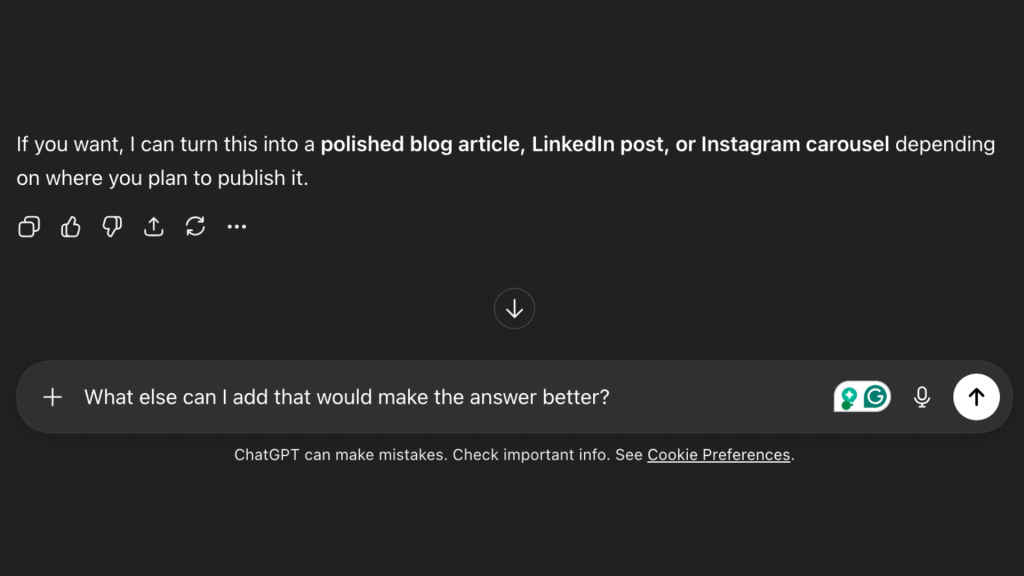Click the Grammarly sparkle suggestion icon
The image size is (1024, 576).
848,398
